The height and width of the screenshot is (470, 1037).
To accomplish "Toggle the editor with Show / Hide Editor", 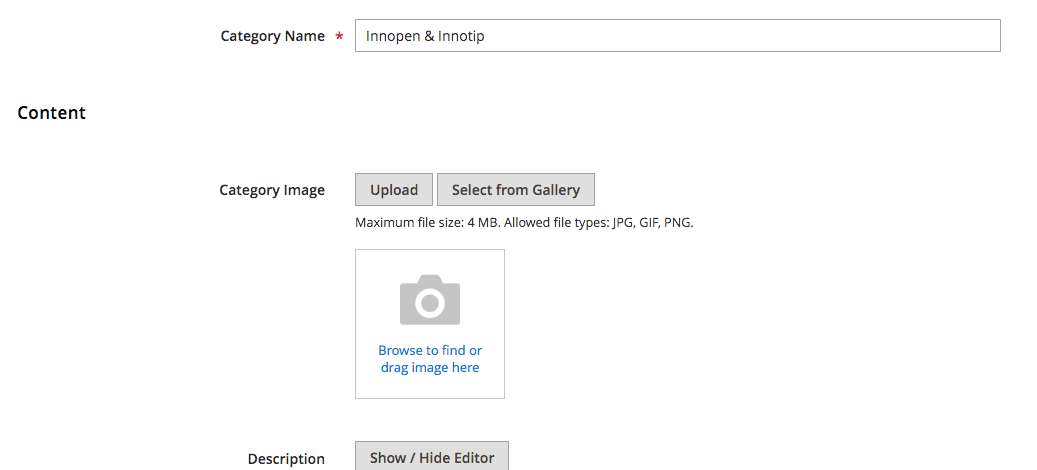I will point(432,457).
